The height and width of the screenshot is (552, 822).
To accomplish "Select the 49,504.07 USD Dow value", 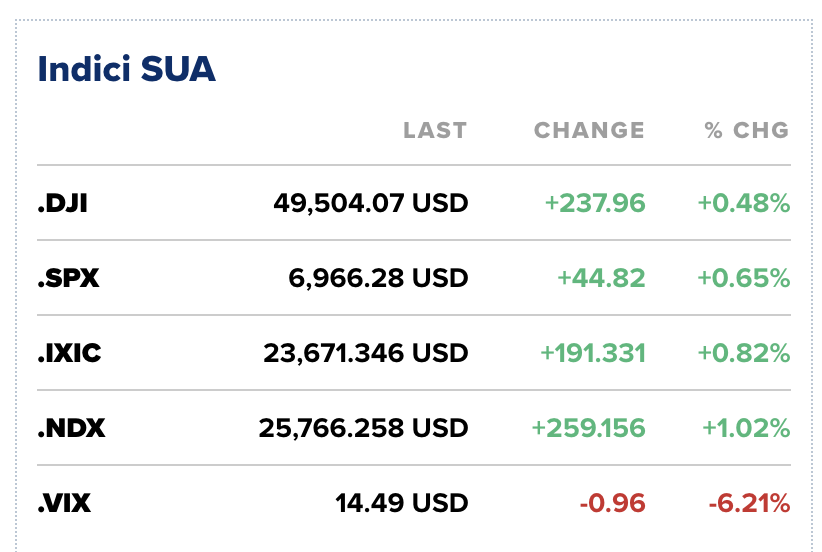I will tap(370, 204).
